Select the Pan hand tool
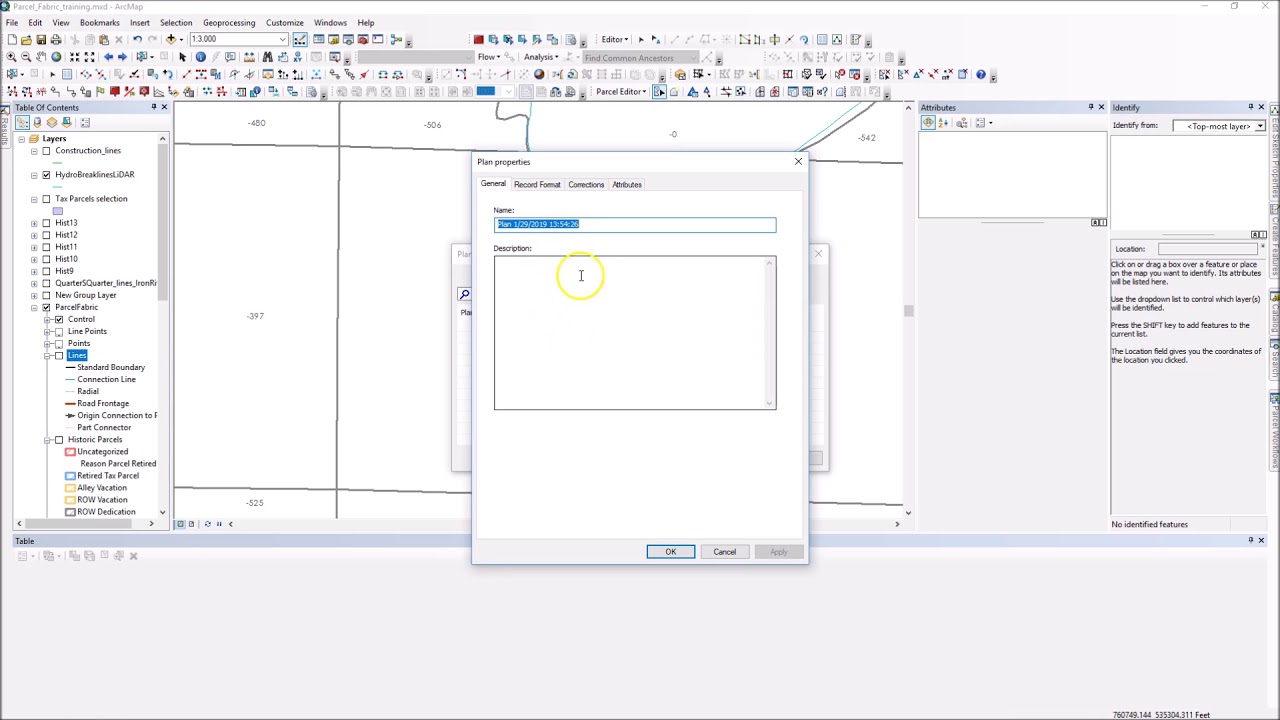The image size is (1280, 720). (41, 56)
